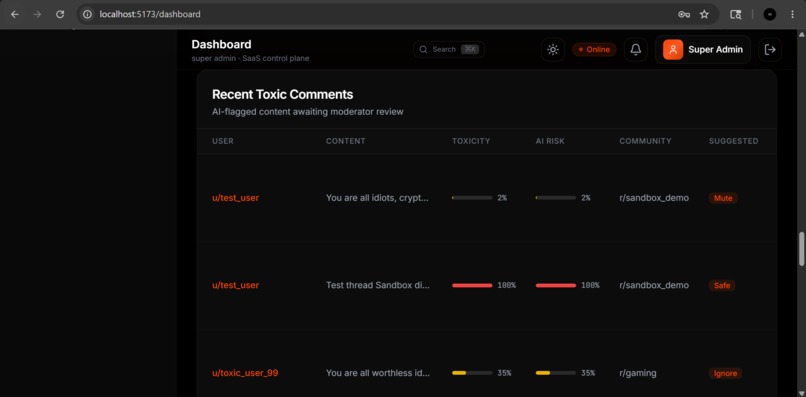Open u/test_user link in the Safe row

(x=235, y=285)
